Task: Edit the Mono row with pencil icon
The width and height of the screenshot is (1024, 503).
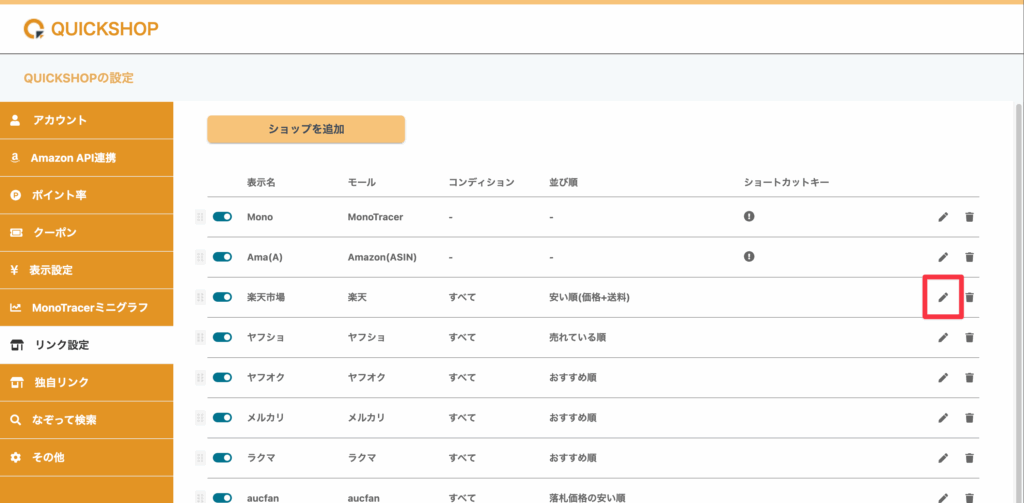Action: pos(943,217)
